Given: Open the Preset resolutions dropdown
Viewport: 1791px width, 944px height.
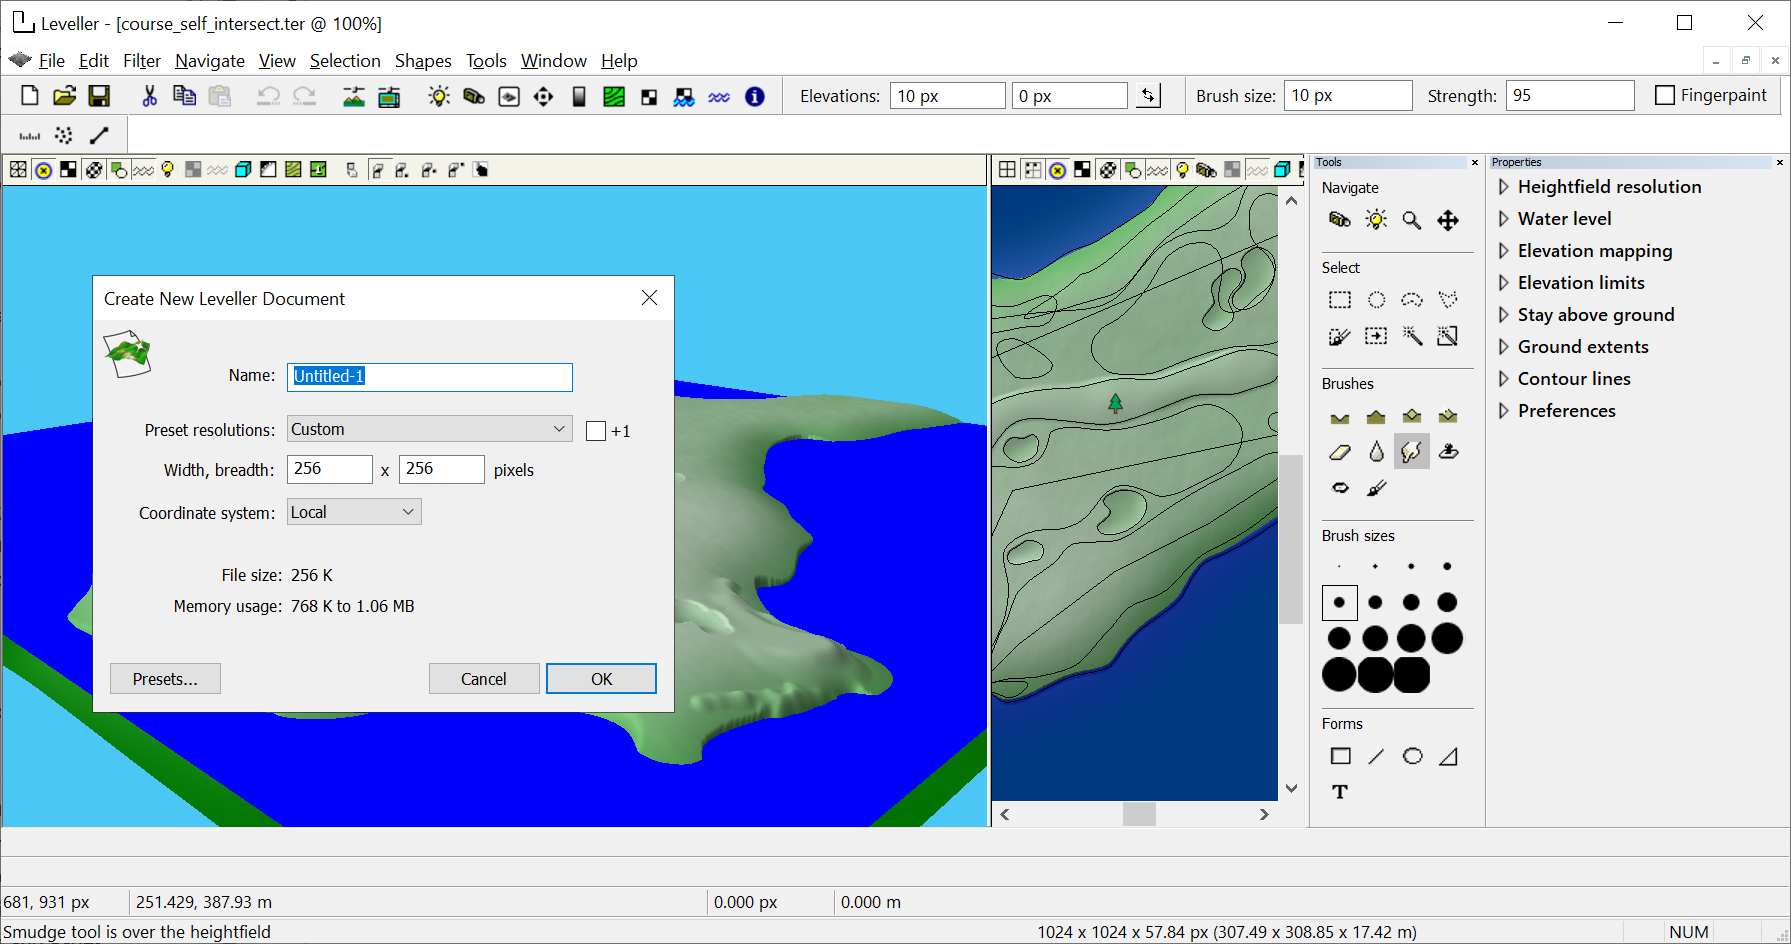Looking at the screenshot, I should 430,429.
